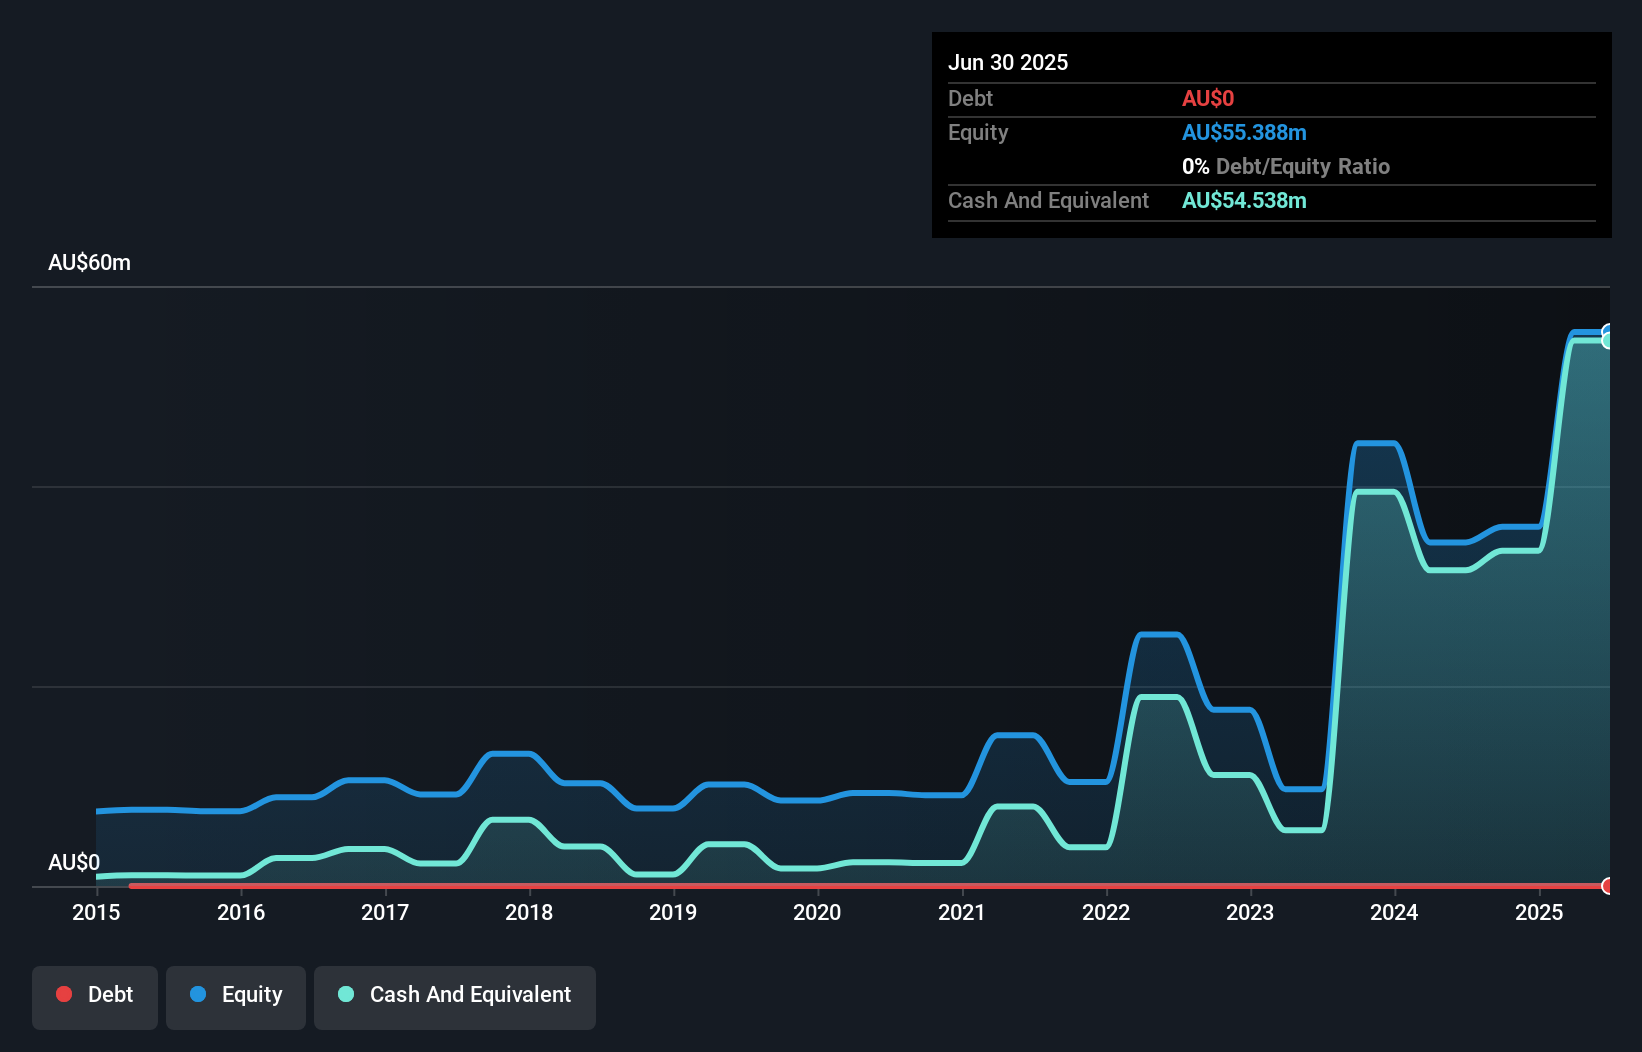
Task: Open the Debt row in the tooltip panel
Action: pyautogui.click(x=970, y=98)
